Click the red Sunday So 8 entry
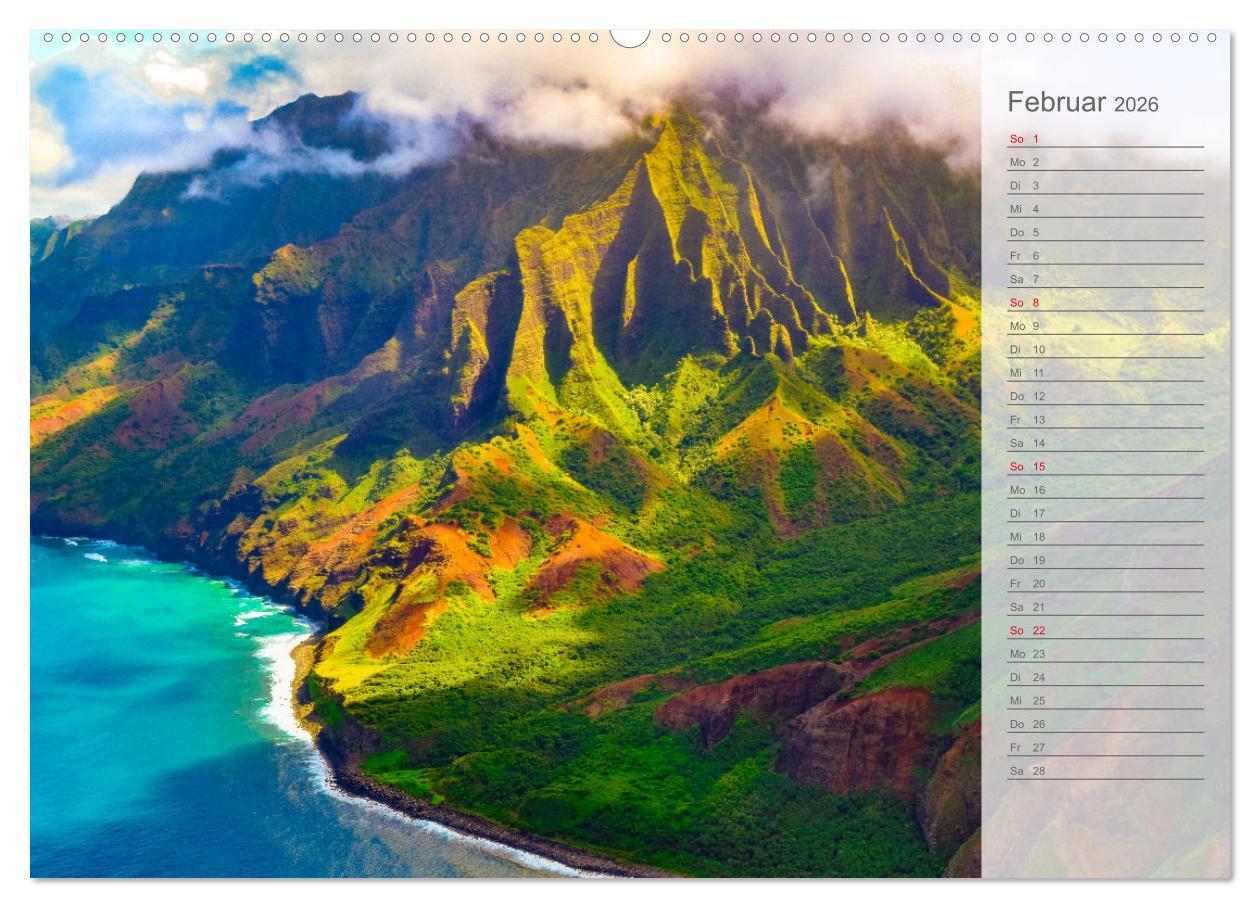Image resolution: width=1260 pixels, height=908 pixels. pos(1022,302)
